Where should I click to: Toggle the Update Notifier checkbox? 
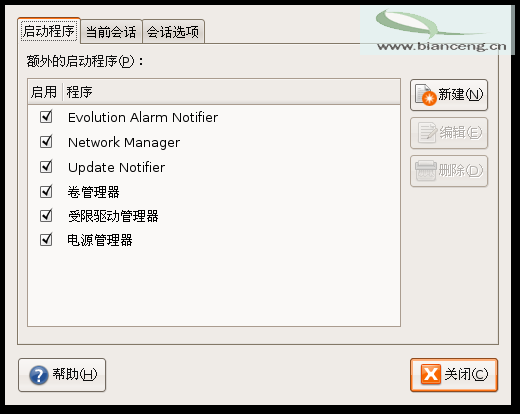click(46, 167)
